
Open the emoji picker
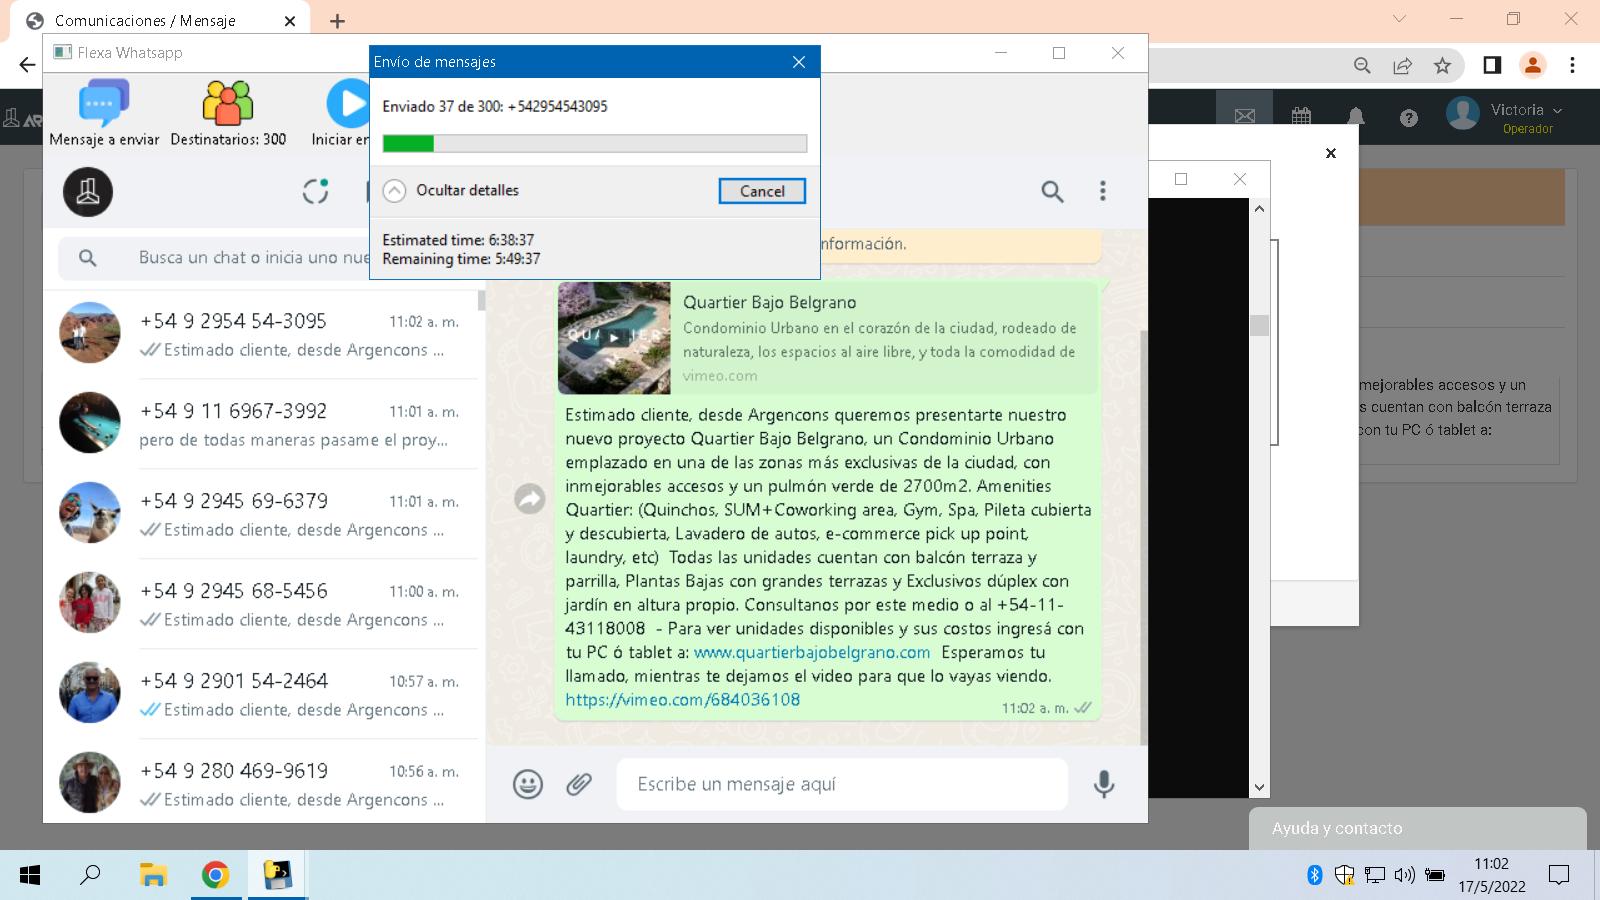[x=528, y=784]
